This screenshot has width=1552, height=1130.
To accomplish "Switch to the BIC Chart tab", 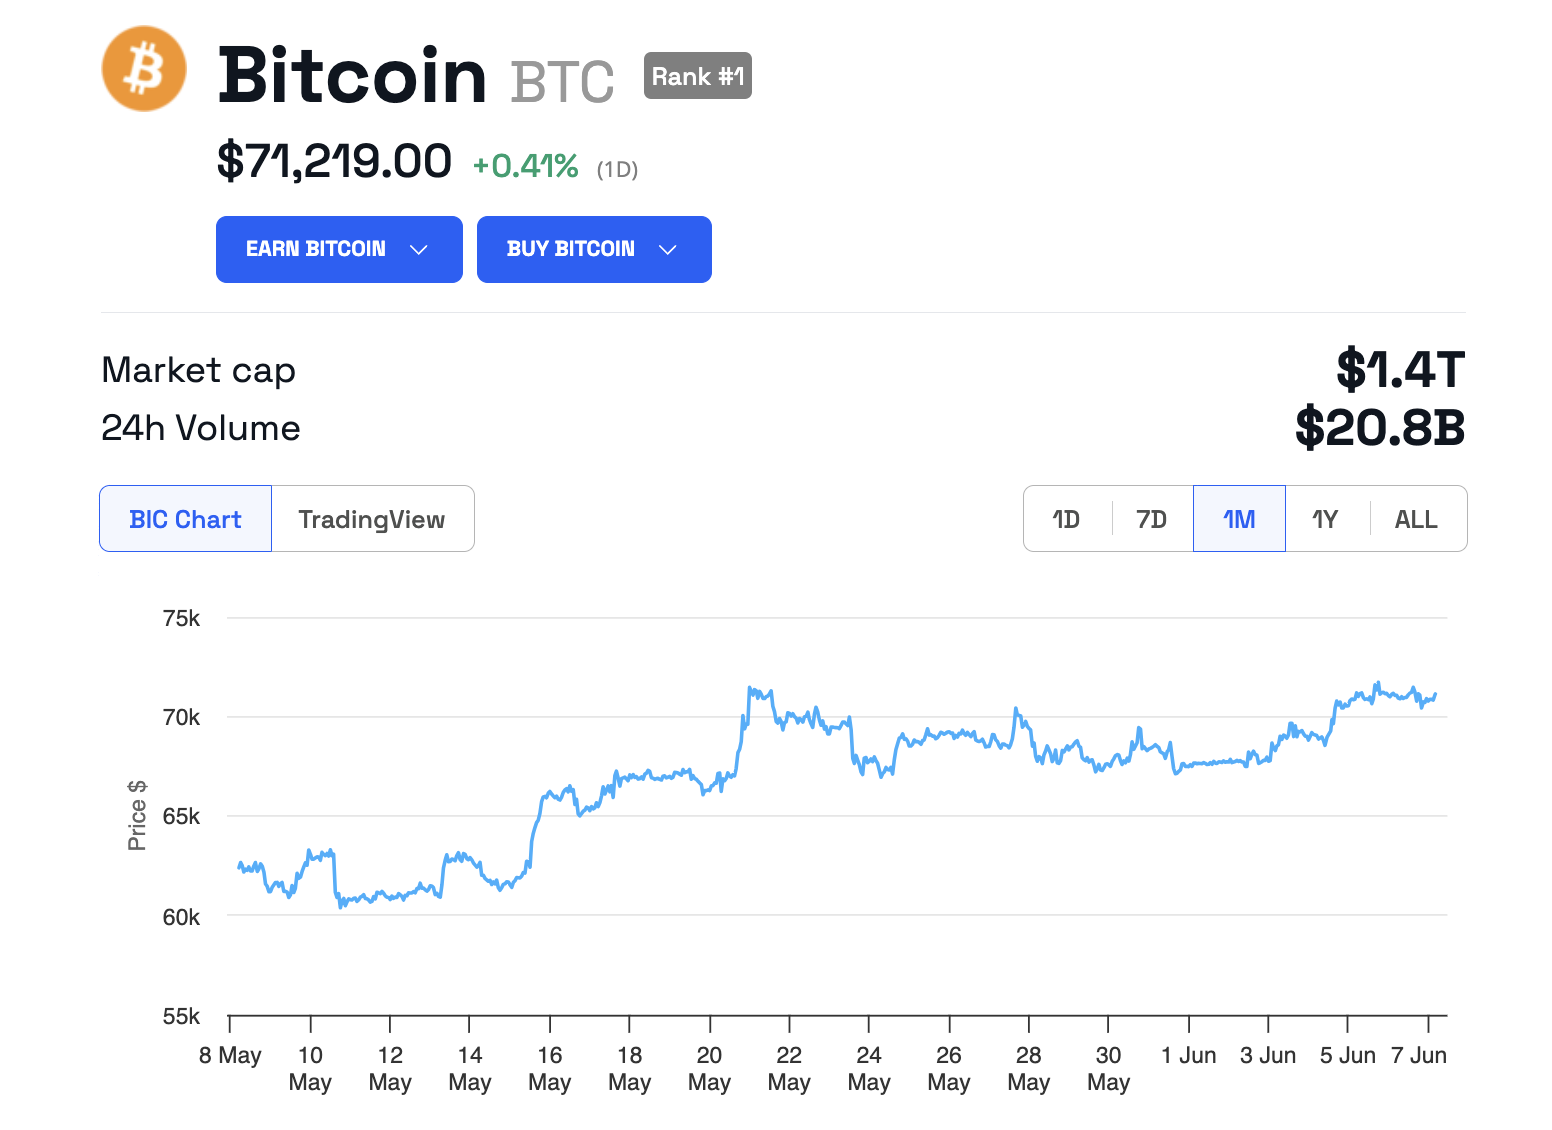I will 186,519.
